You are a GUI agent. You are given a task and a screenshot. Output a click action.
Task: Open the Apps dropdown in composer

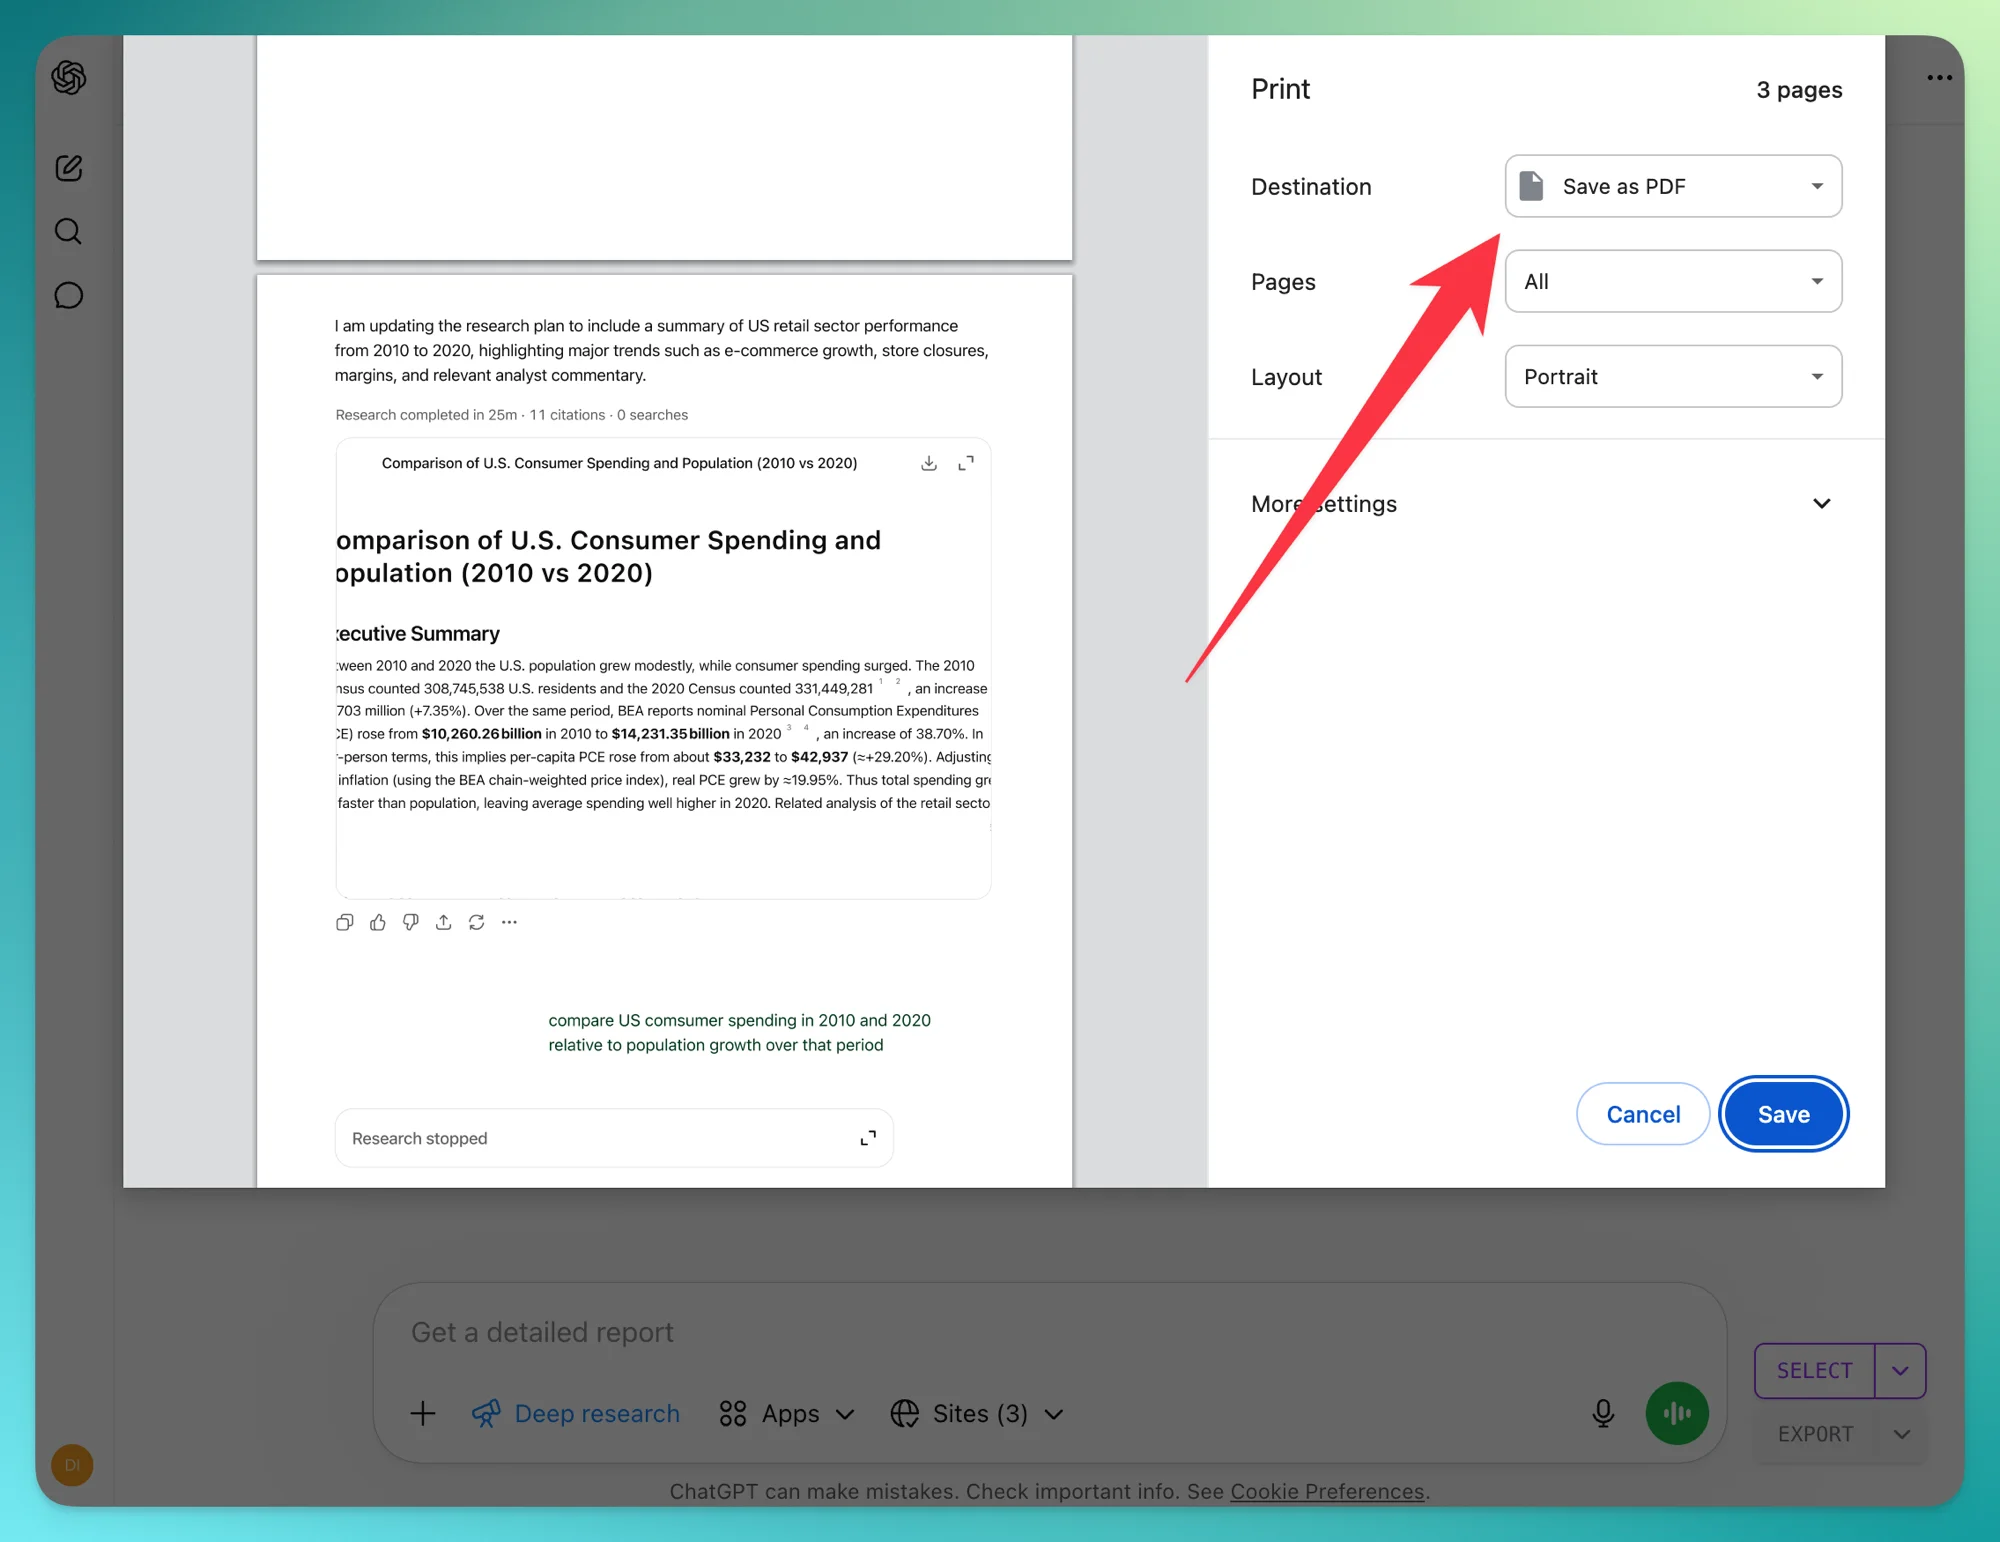787,1413
